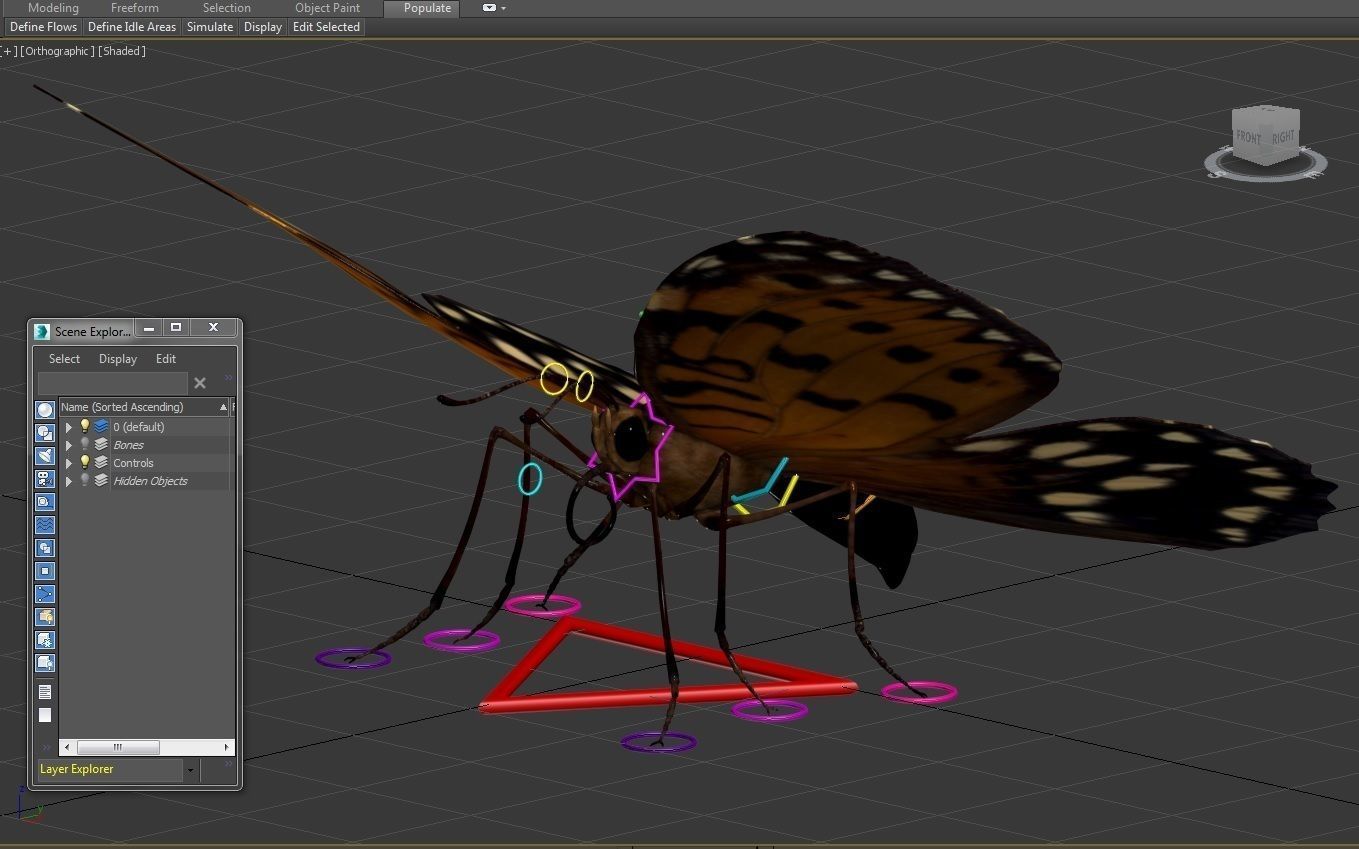
Task: Switch to the Selection ribbon tab
Action: pos(227,8)
